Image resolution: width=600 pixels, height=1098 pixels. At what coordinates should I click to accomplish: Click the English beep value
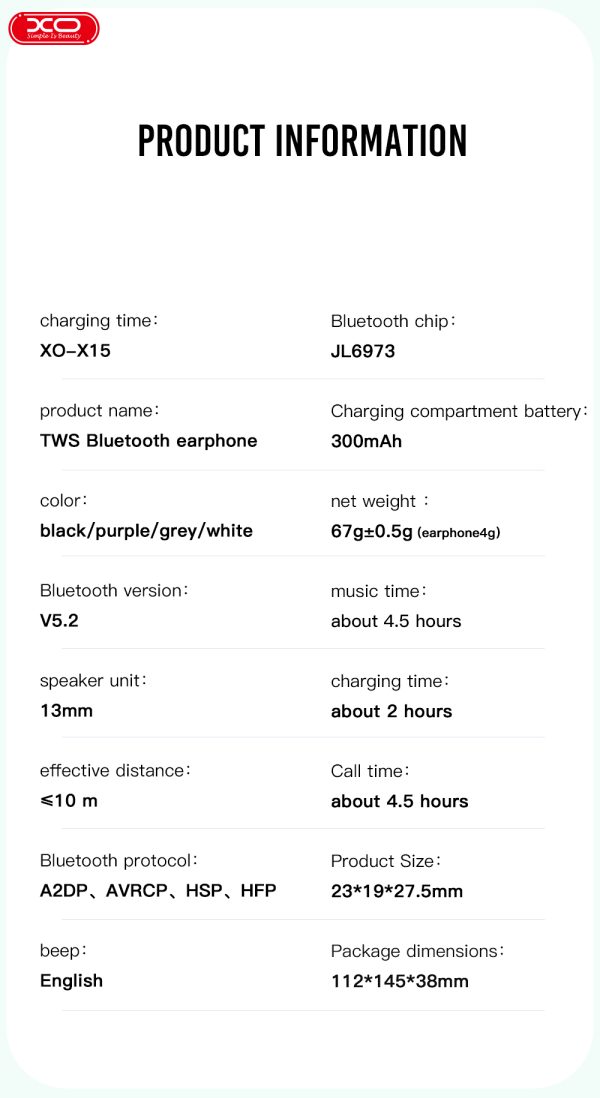[x=71, y=981]
